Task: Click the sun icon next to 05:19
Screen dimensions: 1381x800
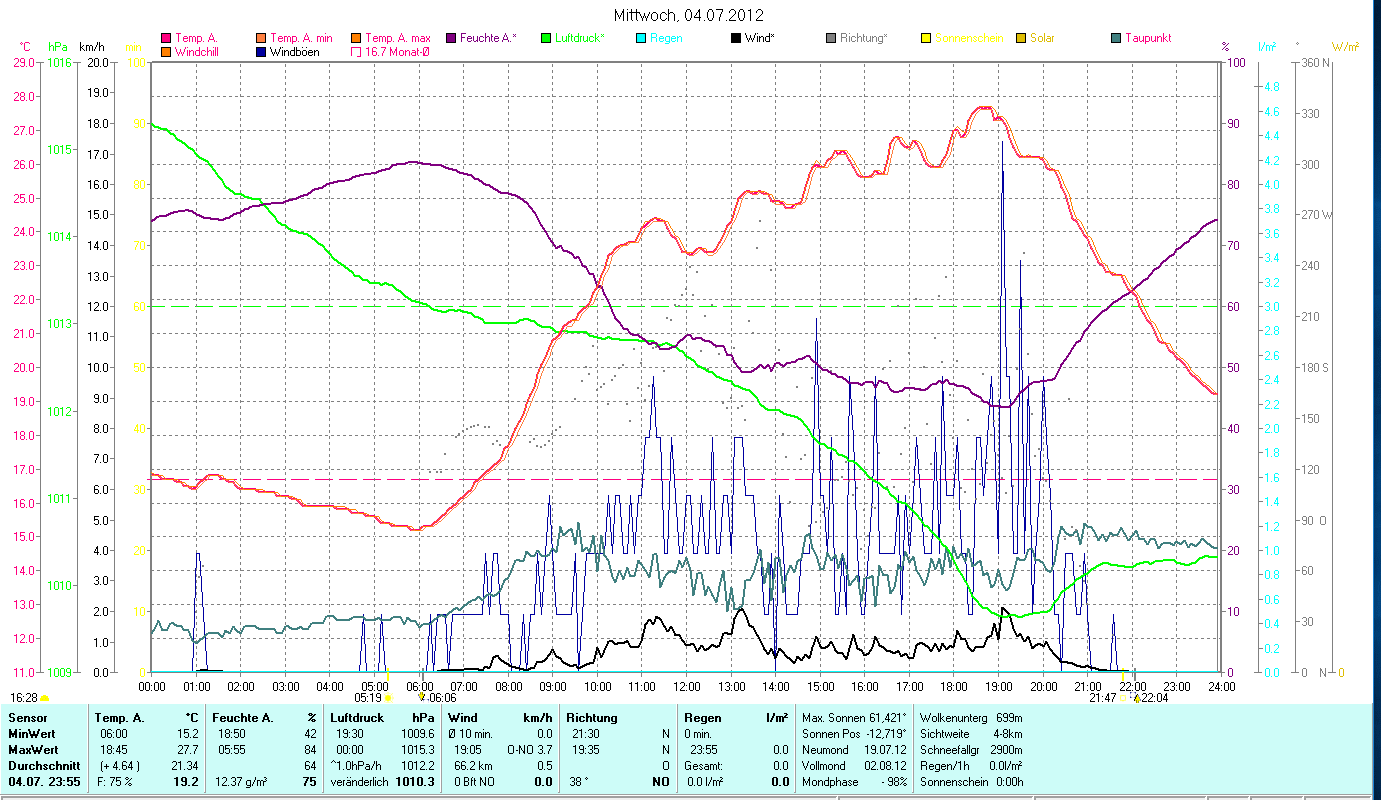Action: click(388, 698)
